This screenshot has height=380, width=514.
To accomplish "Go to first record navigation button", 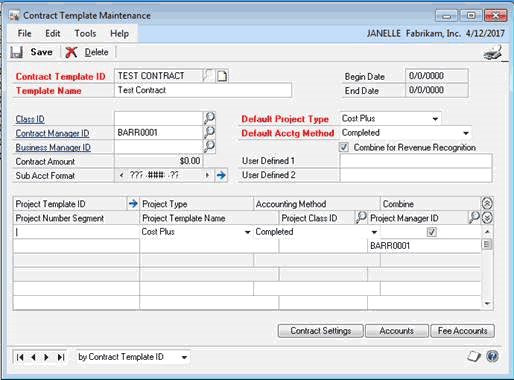I will point(20,357).
